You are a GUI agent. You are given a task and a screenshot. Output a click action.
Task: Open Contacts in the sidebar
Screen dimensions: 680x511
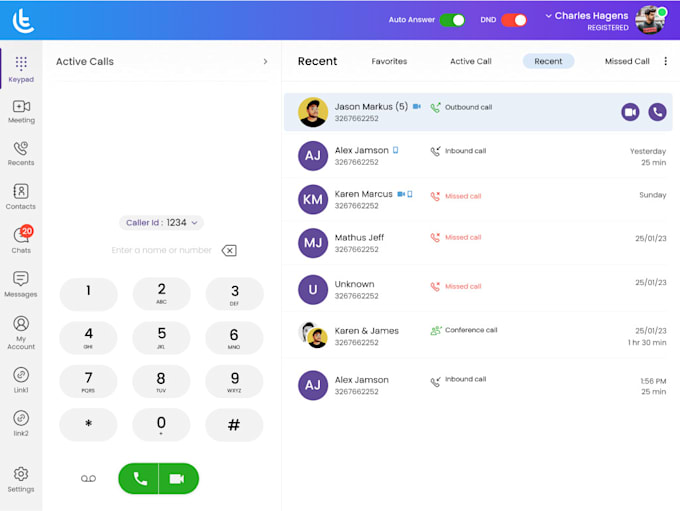click(x=21, y=197)
